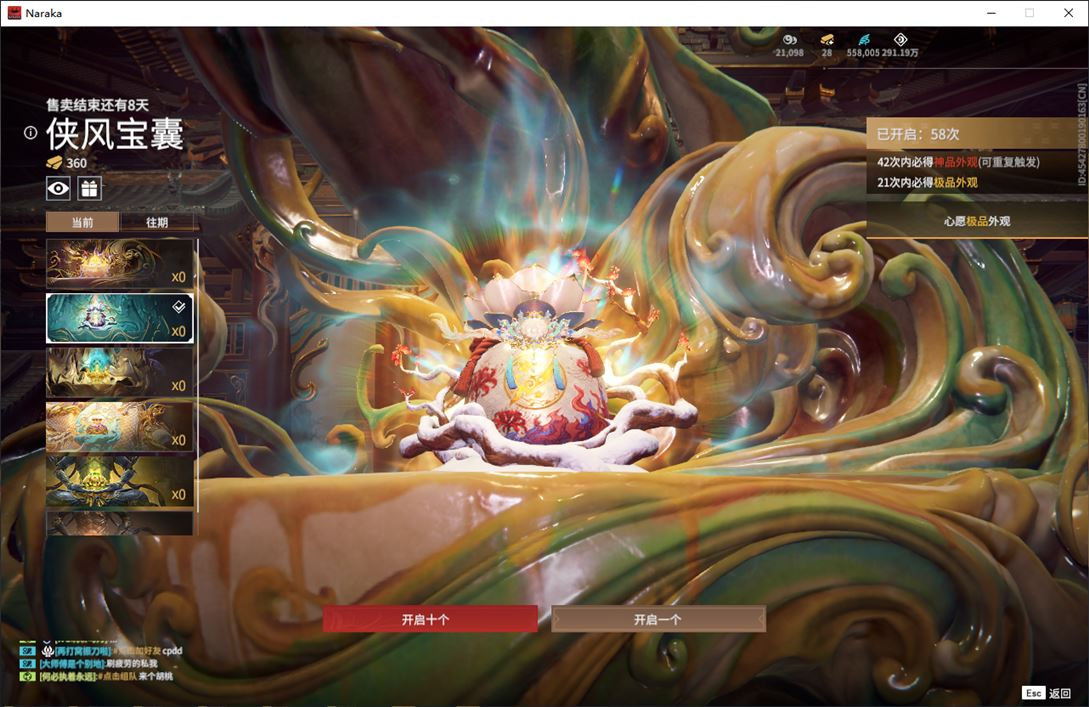The image size is (1089, 707).
Task: Open 心愿极品外观 wish button
Action: [x=977, y=221]
